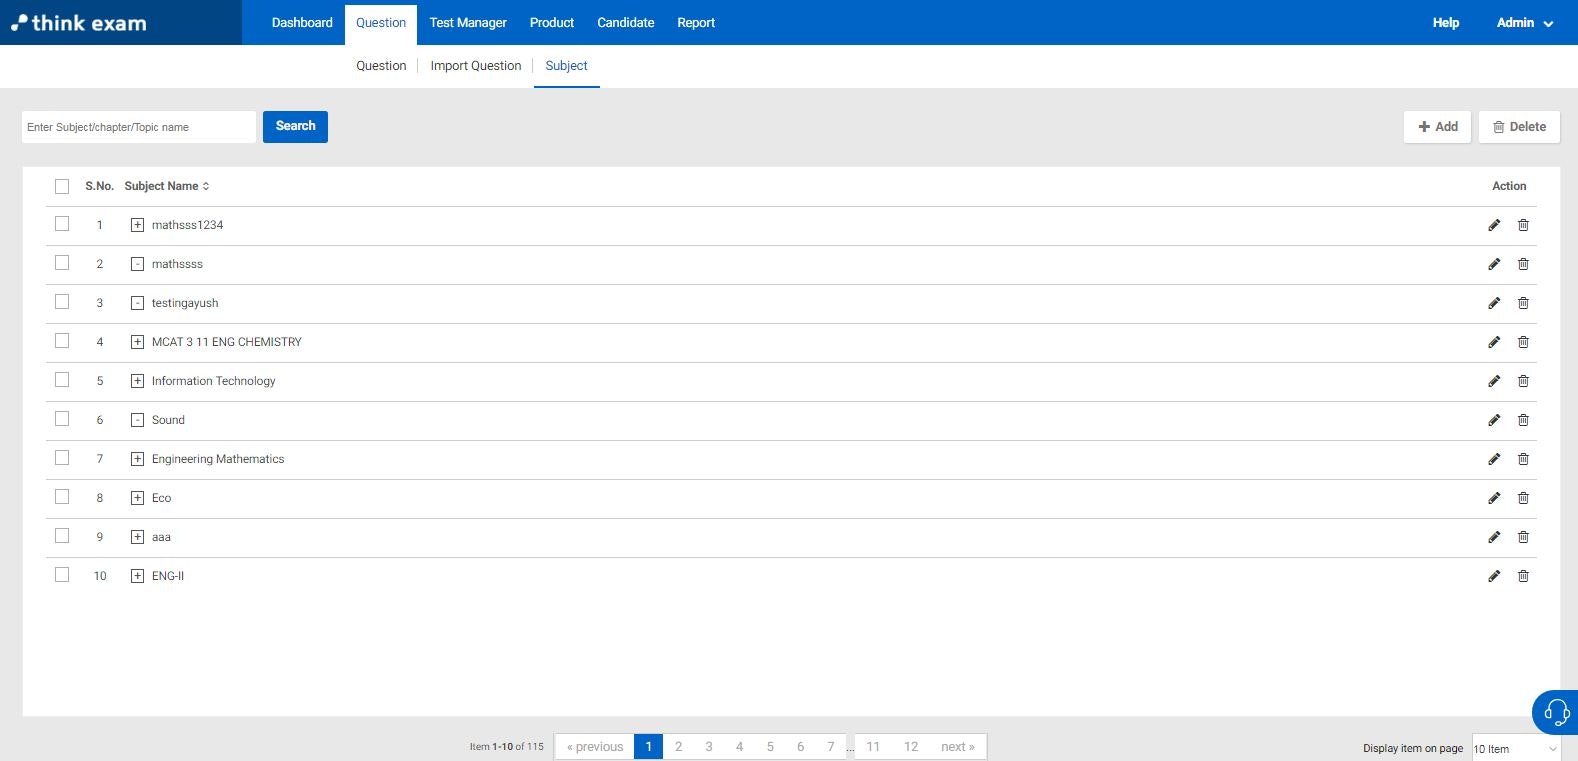
Task: Focus the subject/chapter/topic search field
Action: point(139,127)
